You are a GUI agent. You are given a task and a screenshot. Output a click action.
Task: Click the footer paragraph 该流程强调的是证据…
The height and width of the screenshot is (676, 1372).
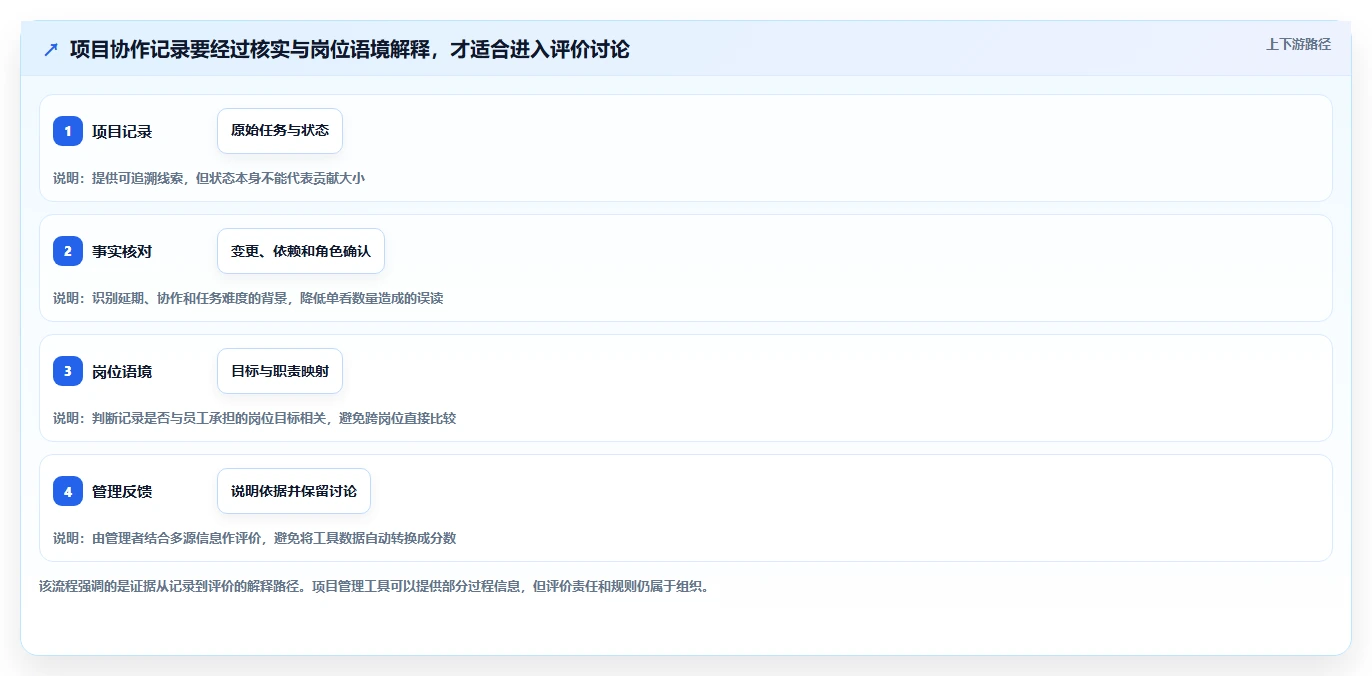[374, 587]
